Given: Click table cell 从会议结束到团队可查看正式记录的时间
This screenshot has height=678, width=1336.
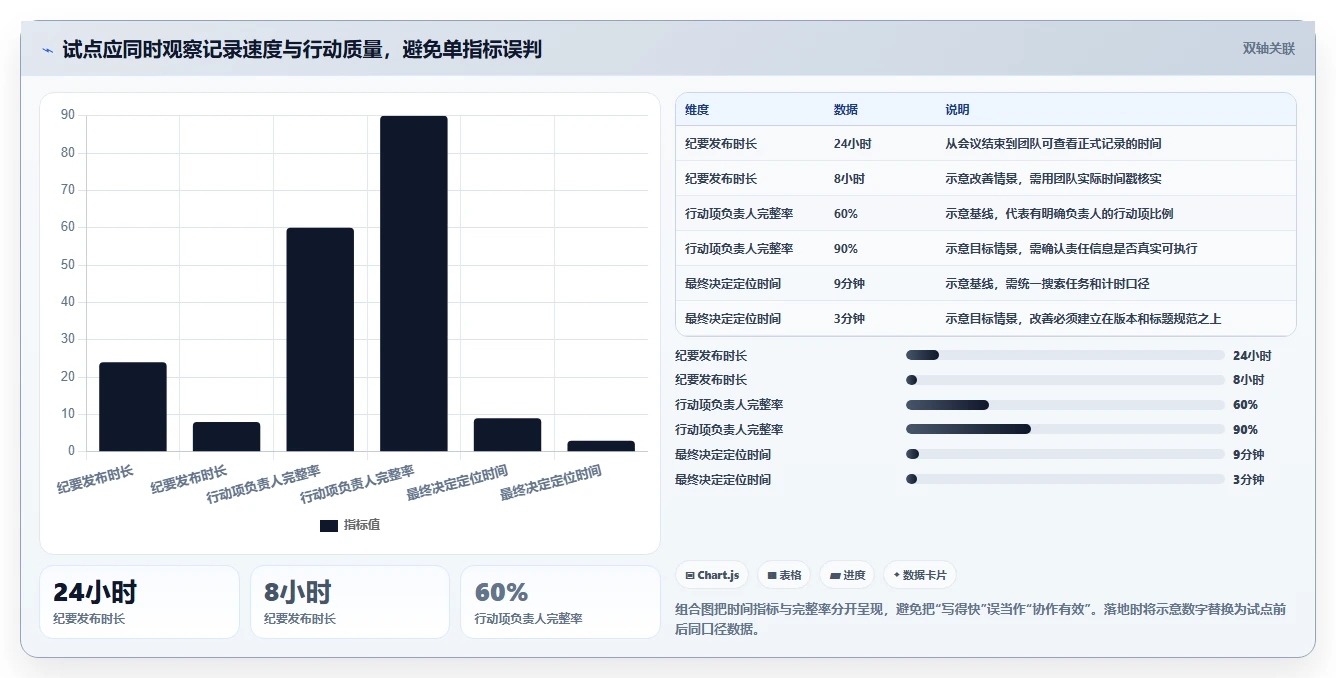Looking at the screenshot, I should (x=1053, y=144).
